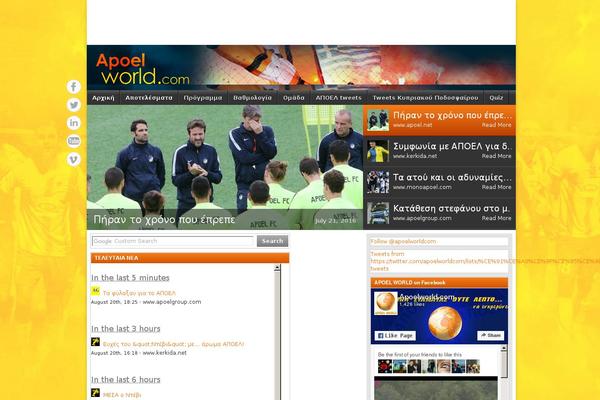Image resolution: width=600 pixels, height=400 pixels.
Task: Open the Quiz menu item
Action: (x=496, y=98)
